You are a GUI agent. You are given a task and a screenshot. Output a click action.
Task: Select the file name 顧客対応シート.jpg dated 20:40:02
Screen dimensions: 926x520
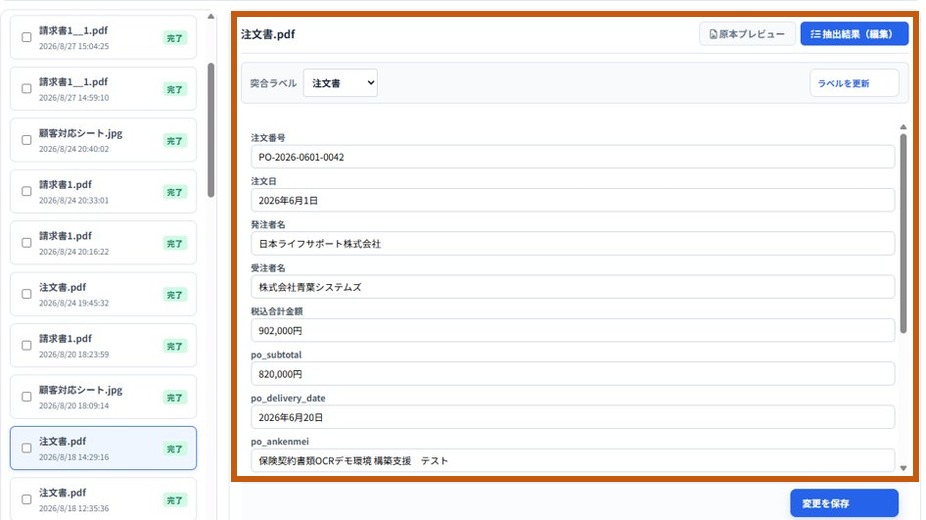click(81, 133)
